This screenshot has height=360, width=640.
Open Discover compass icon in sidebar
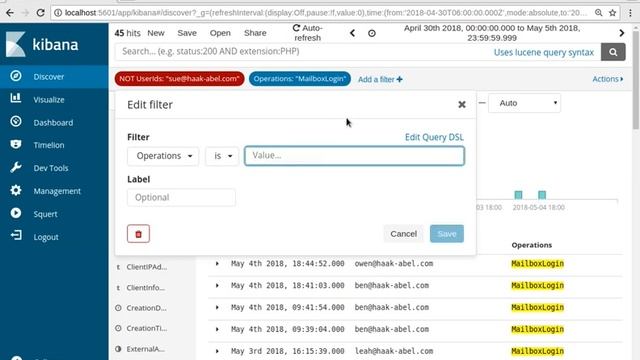coord(16,76)
